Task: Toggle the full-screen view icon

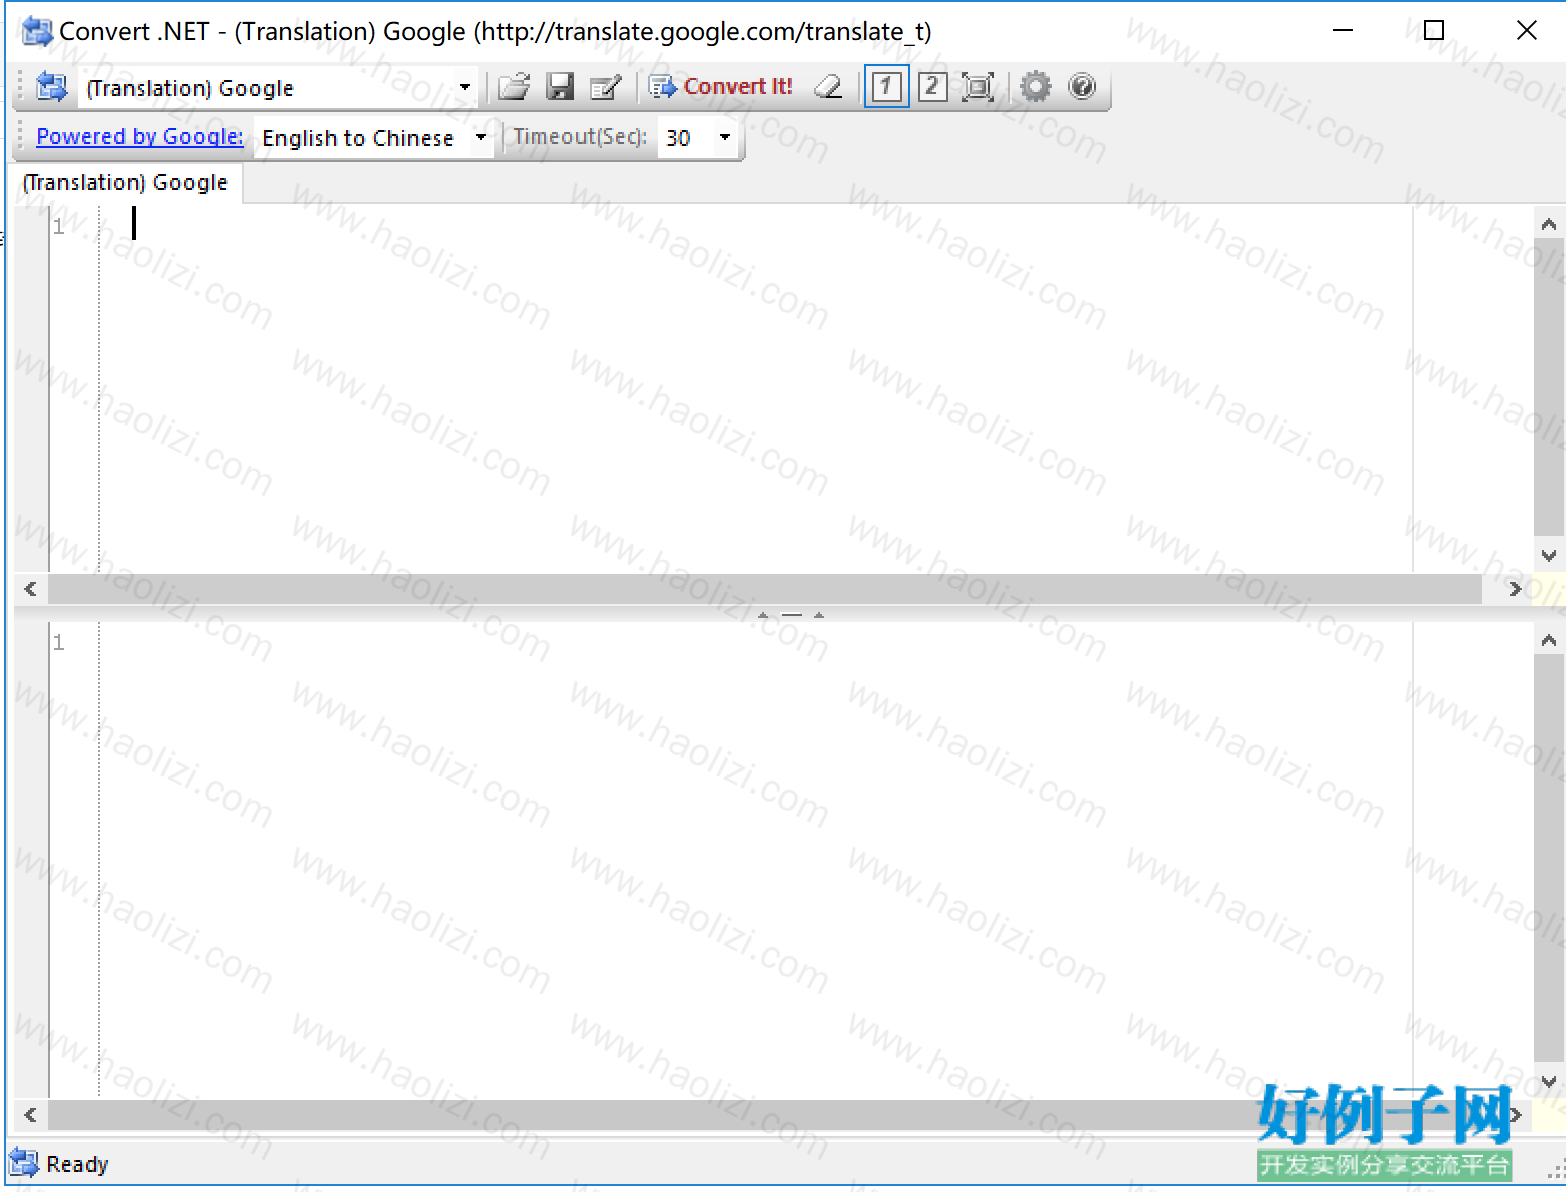Action: (978, 87)
